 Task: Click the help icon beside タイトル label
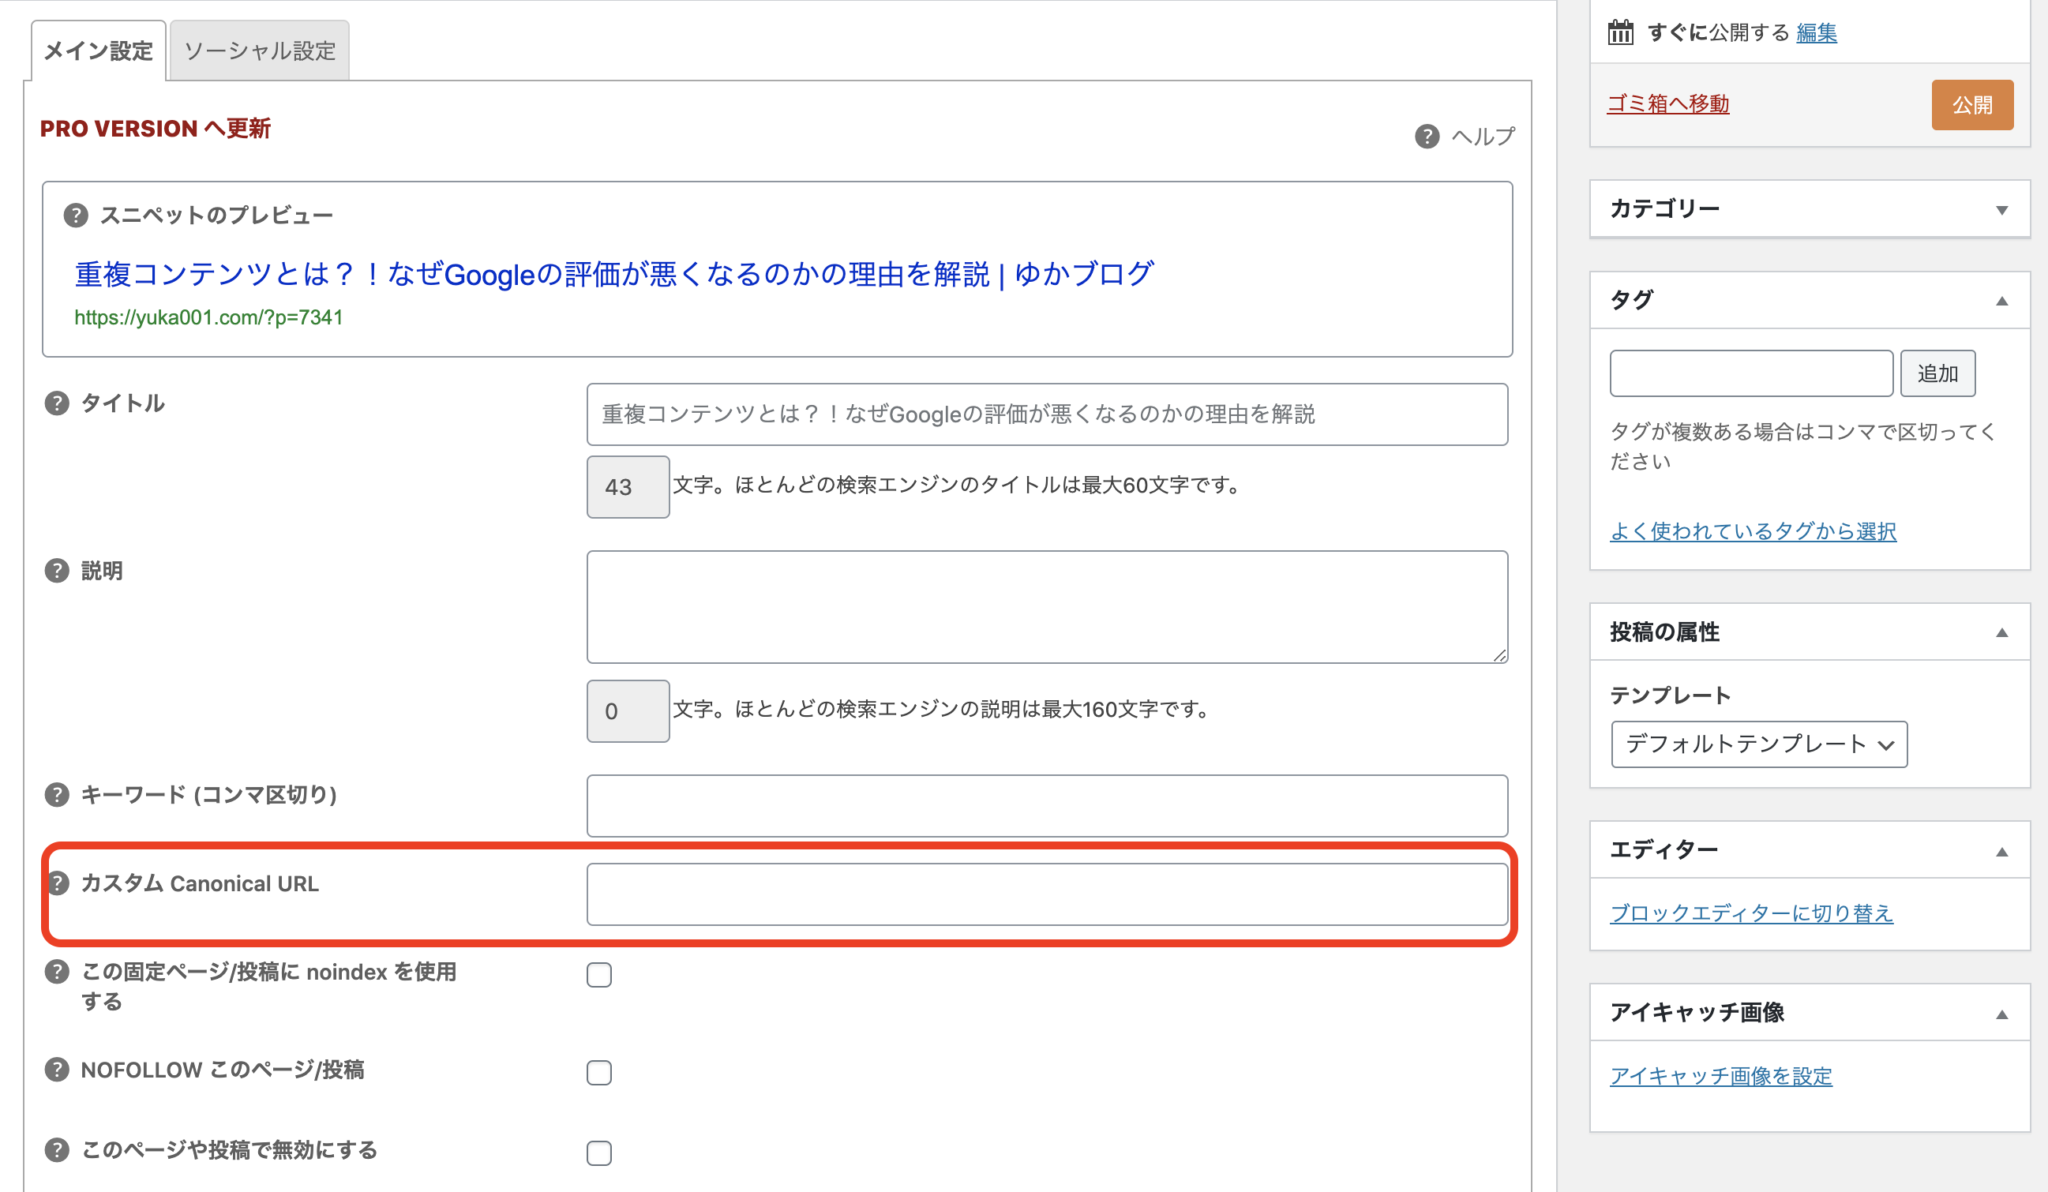pos(57,403)
